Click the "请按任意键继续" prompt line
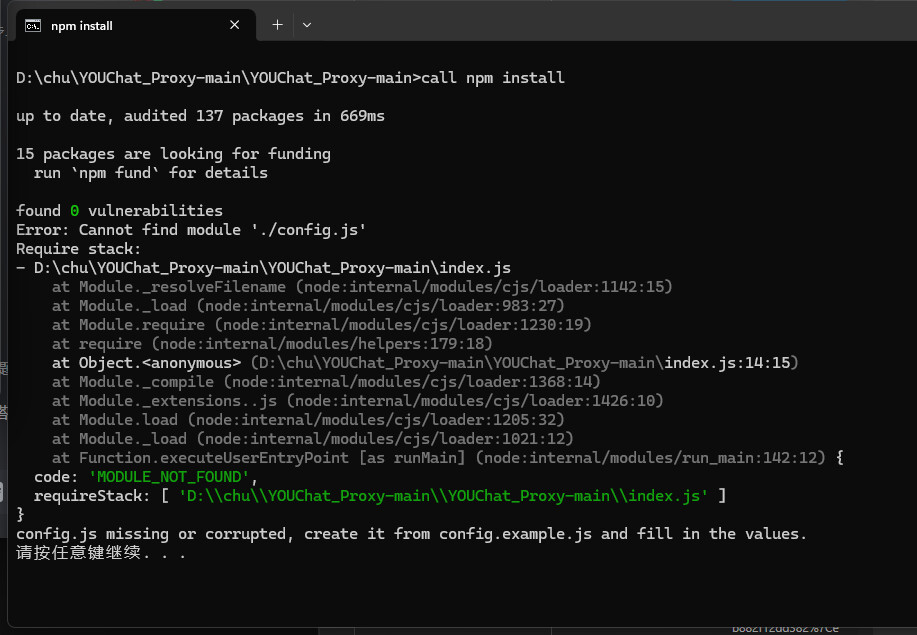Viewport: 917px width, 635px height. coord(100,553)
